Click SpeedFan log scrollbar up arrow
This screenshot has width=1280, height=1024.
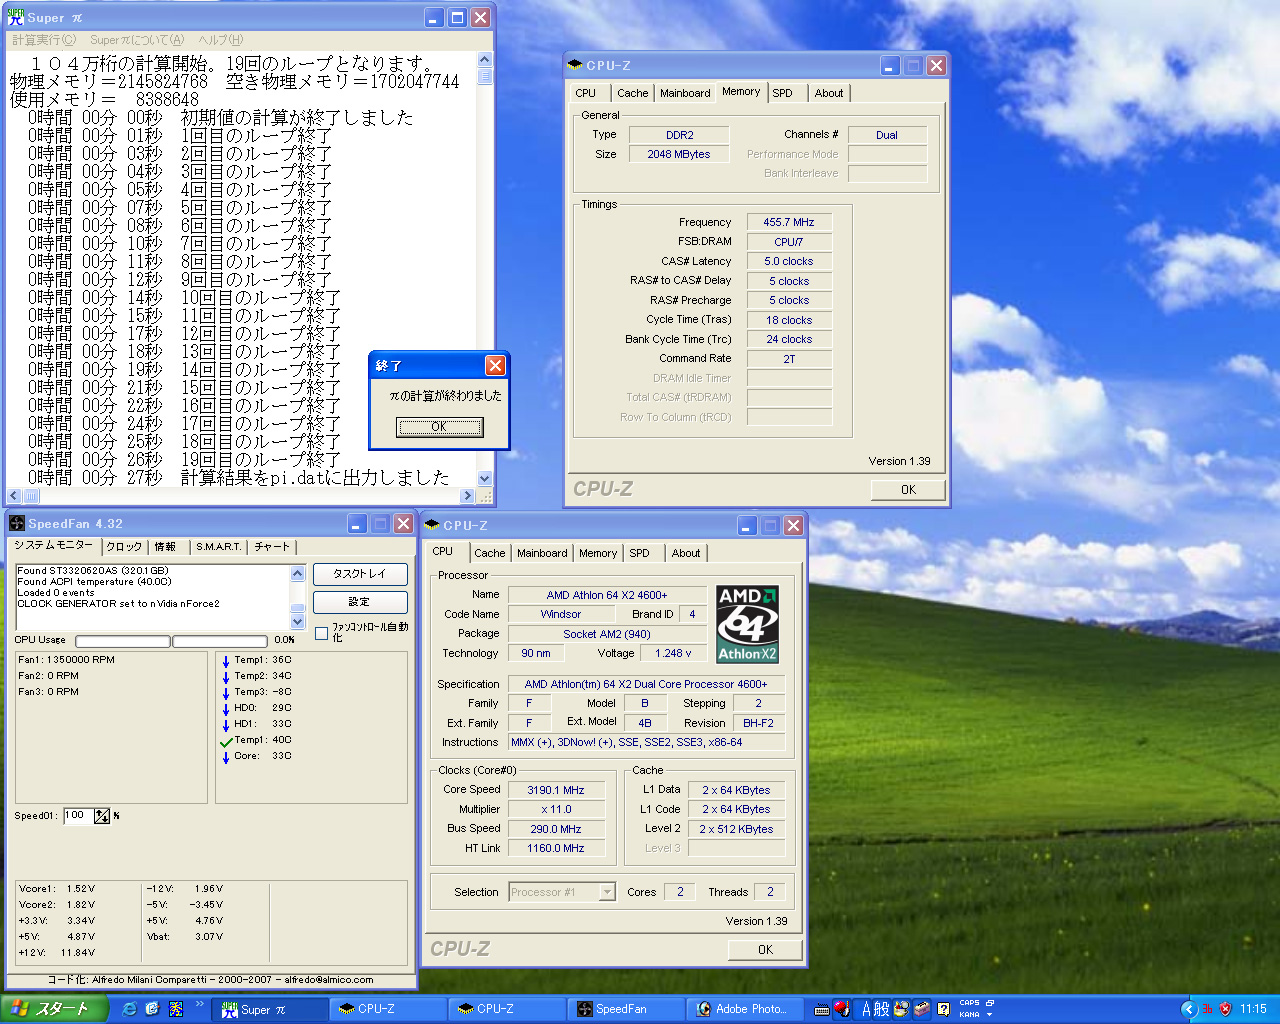(297, 573)
